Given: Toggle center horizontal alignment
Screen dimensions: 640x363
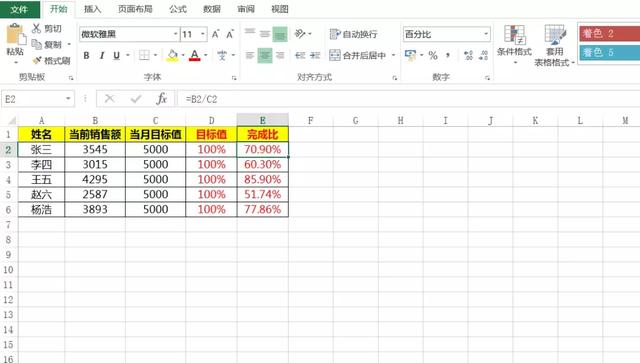Looking at the screenshot, I should coord(265,55).
